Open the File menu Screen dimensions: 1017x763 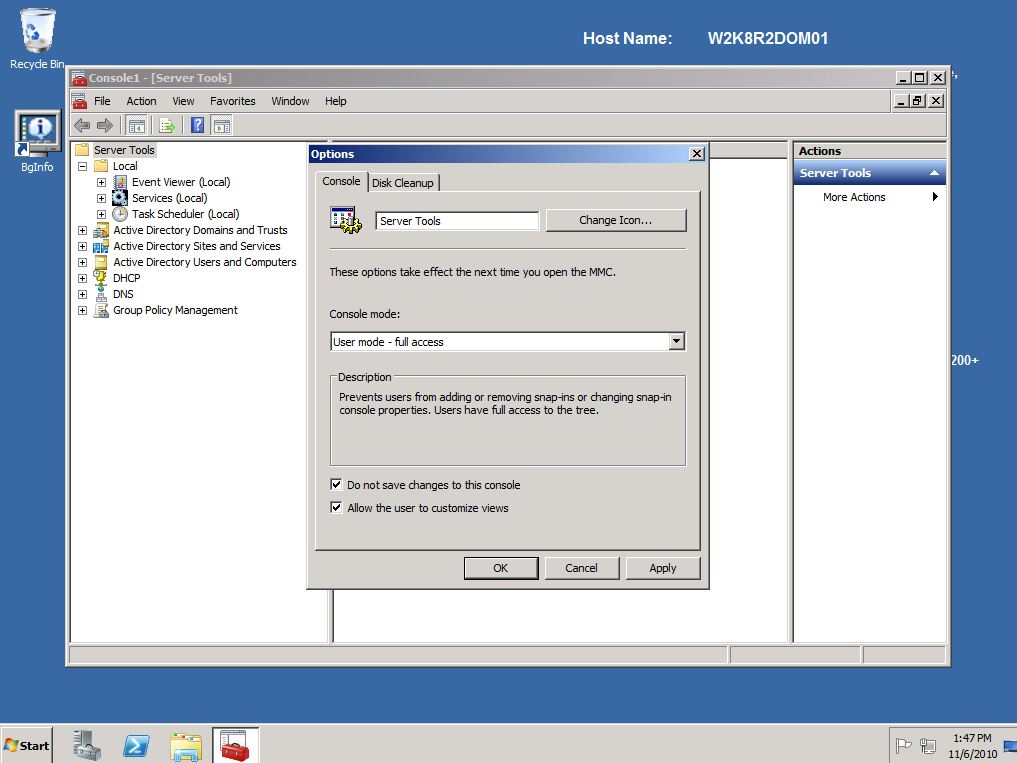[x=102, y=101]
